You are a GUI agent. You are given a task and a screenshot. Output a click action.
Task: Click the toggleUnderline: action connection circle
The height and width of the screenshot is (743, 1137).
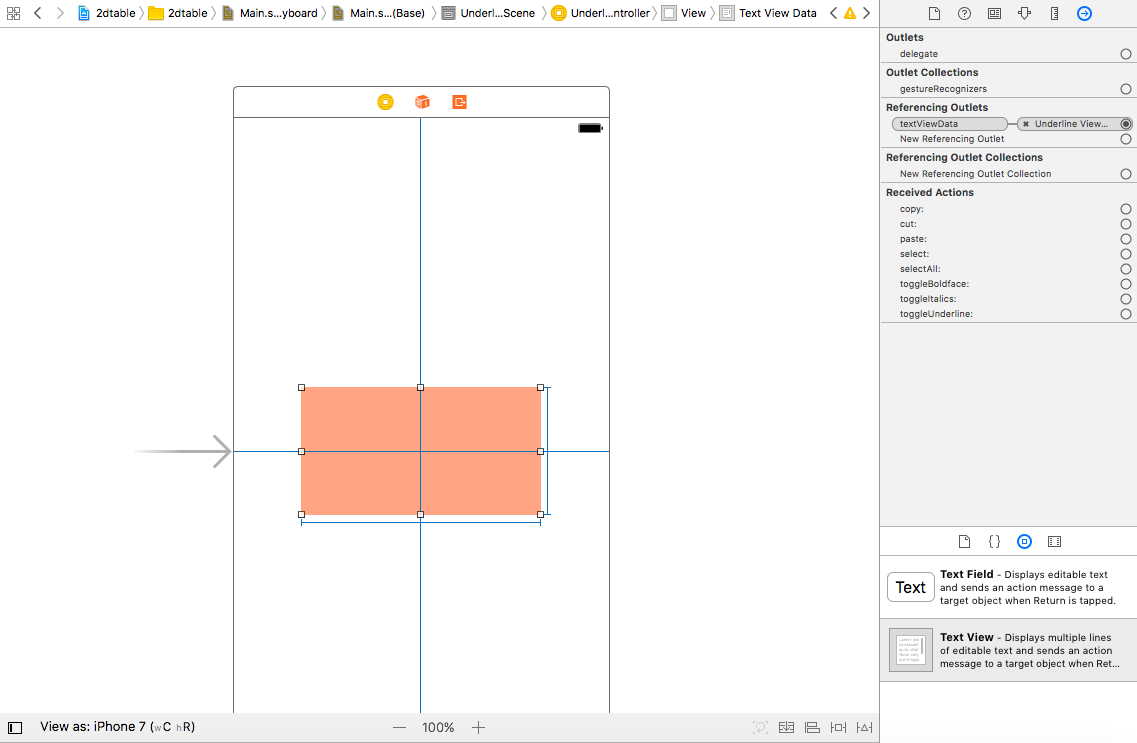1126,314
